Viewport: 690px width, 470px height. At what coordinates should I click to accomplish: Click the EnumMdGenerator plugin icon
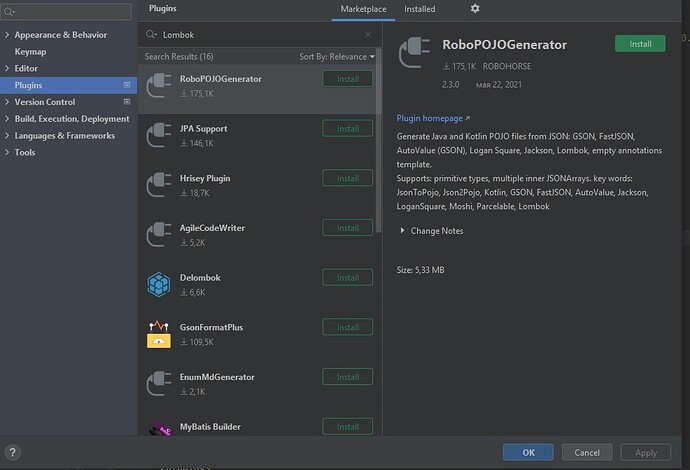pos(159,384)
